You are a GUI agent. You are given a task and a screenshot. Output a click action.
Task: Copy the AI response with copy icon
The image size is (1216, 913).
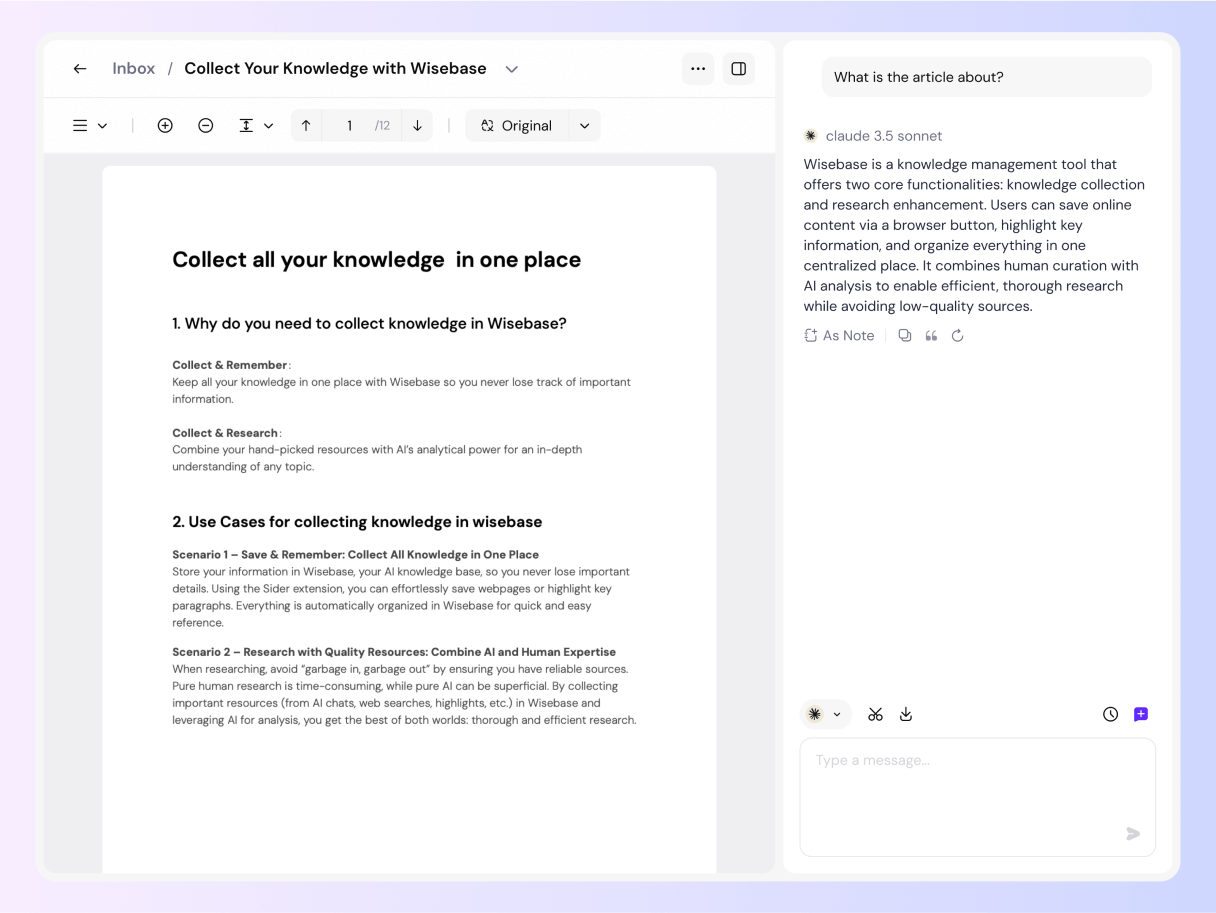point(905,336)
